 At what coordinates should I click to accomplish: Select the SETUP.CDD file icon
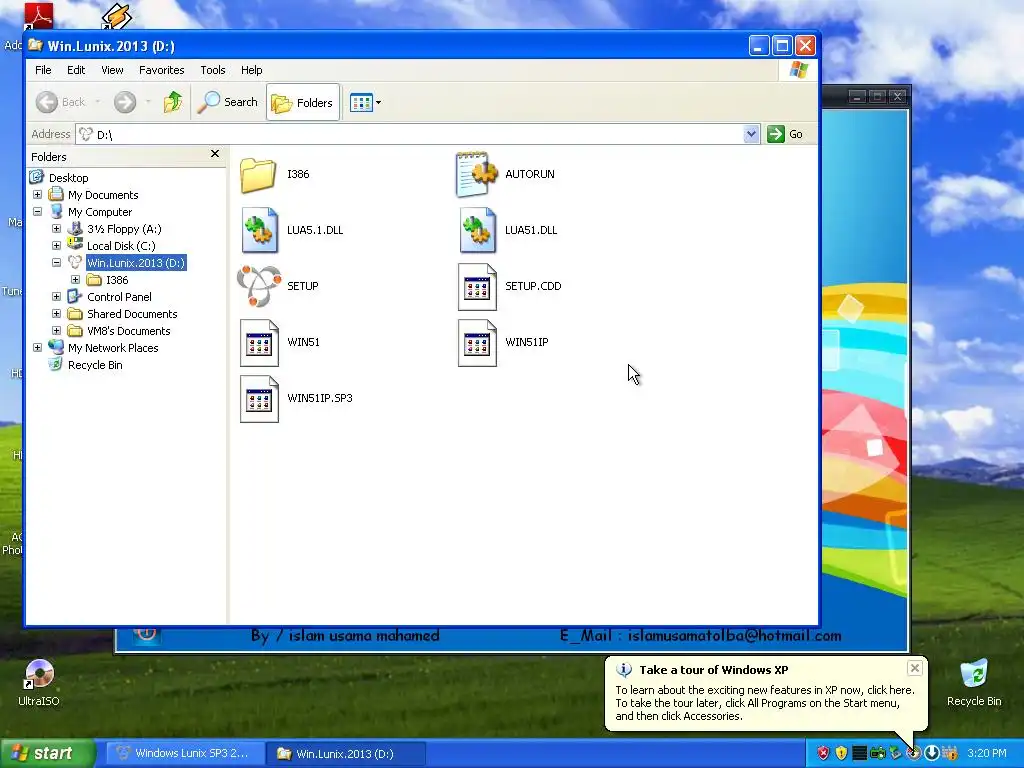[x=477, y=287]
